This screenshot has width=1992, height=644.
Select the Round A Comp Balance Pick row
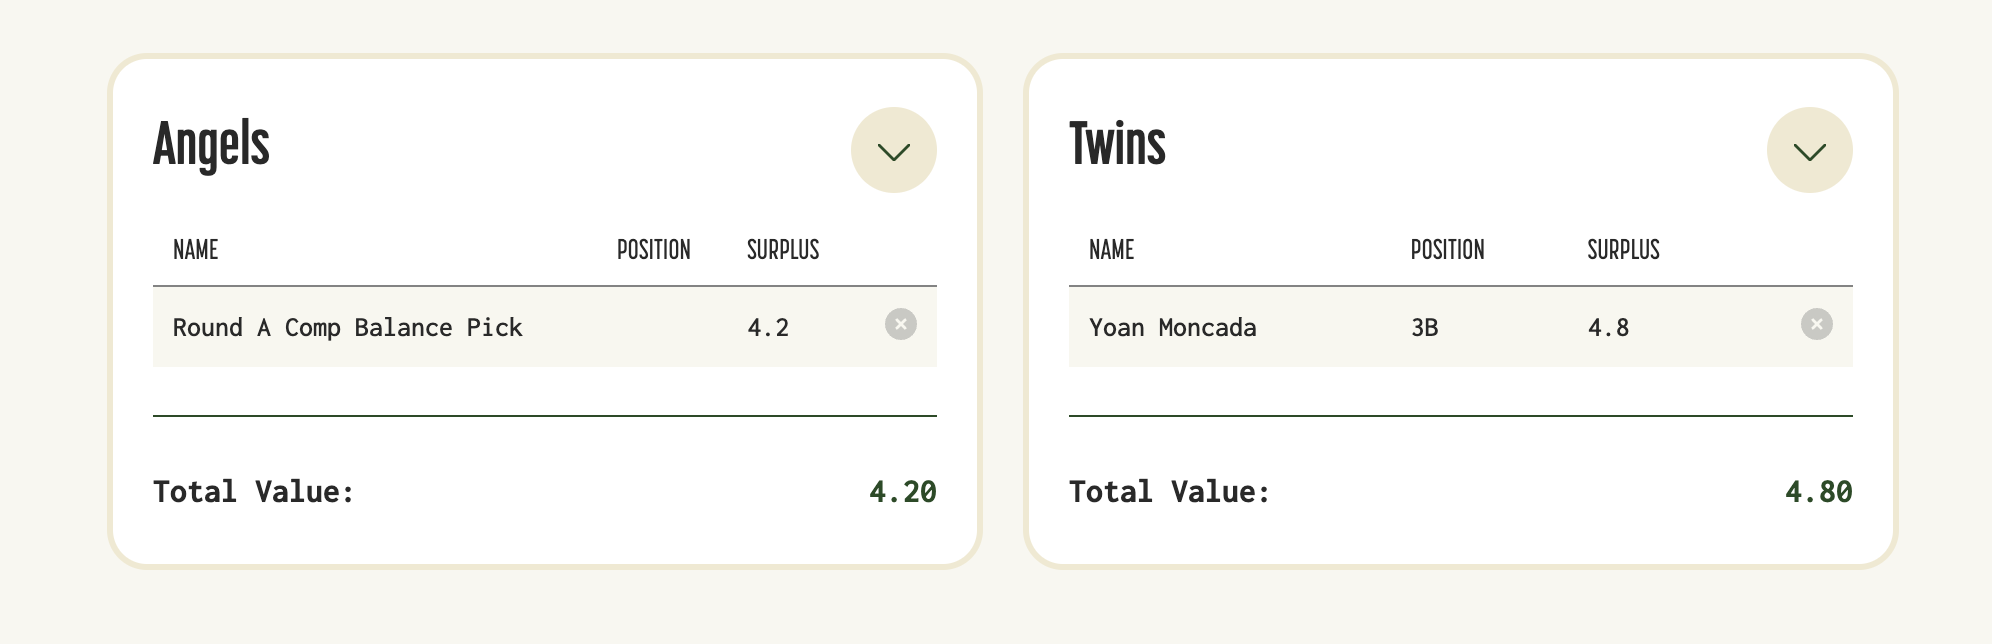544,327
